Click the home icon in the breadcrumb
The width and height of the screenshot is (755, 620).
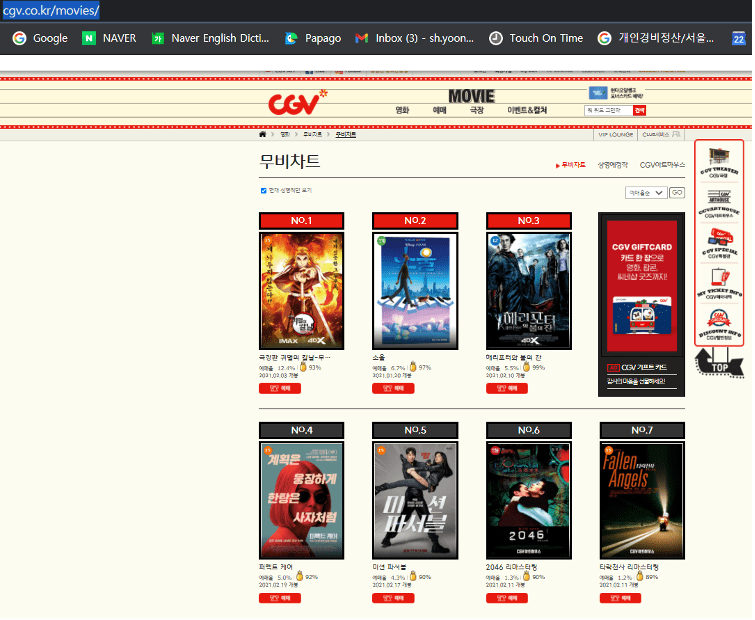[x=262, y=134]
